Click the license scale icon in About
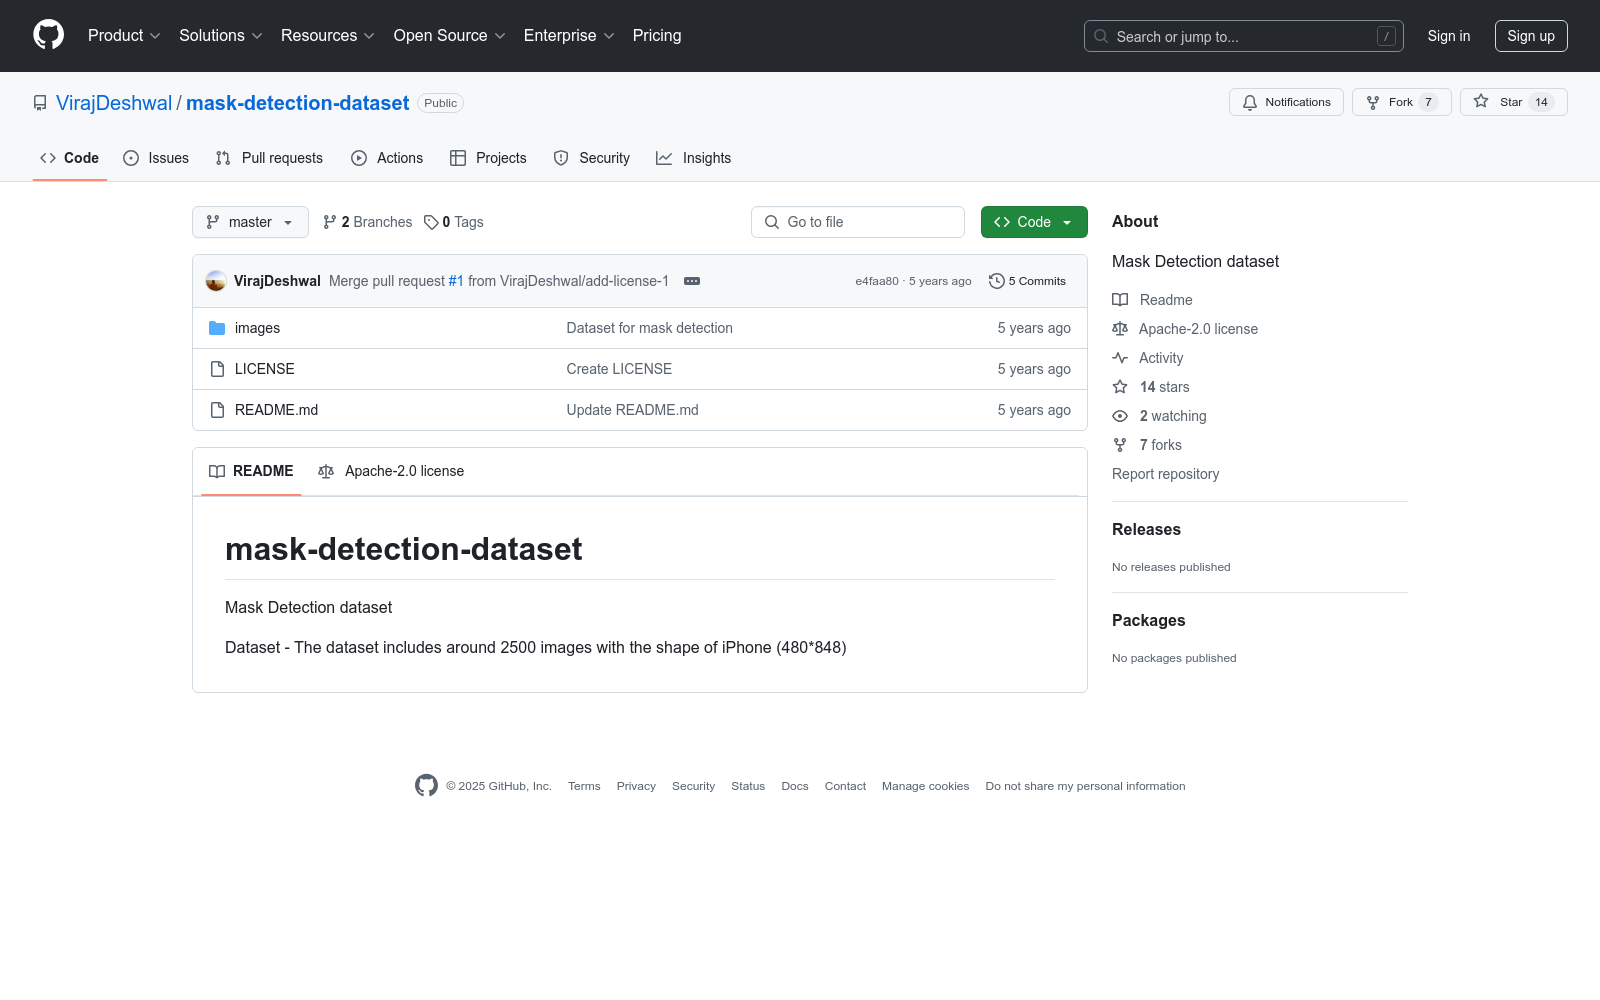Viewport: 1600px width, 1000px height. (1120, 329)
